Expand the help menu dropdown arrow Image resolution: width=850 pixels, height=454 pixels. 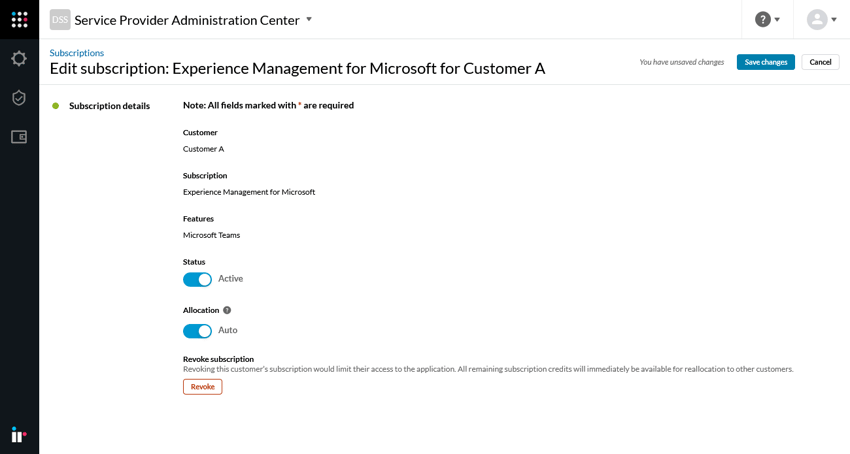click(x=778, y=20)
